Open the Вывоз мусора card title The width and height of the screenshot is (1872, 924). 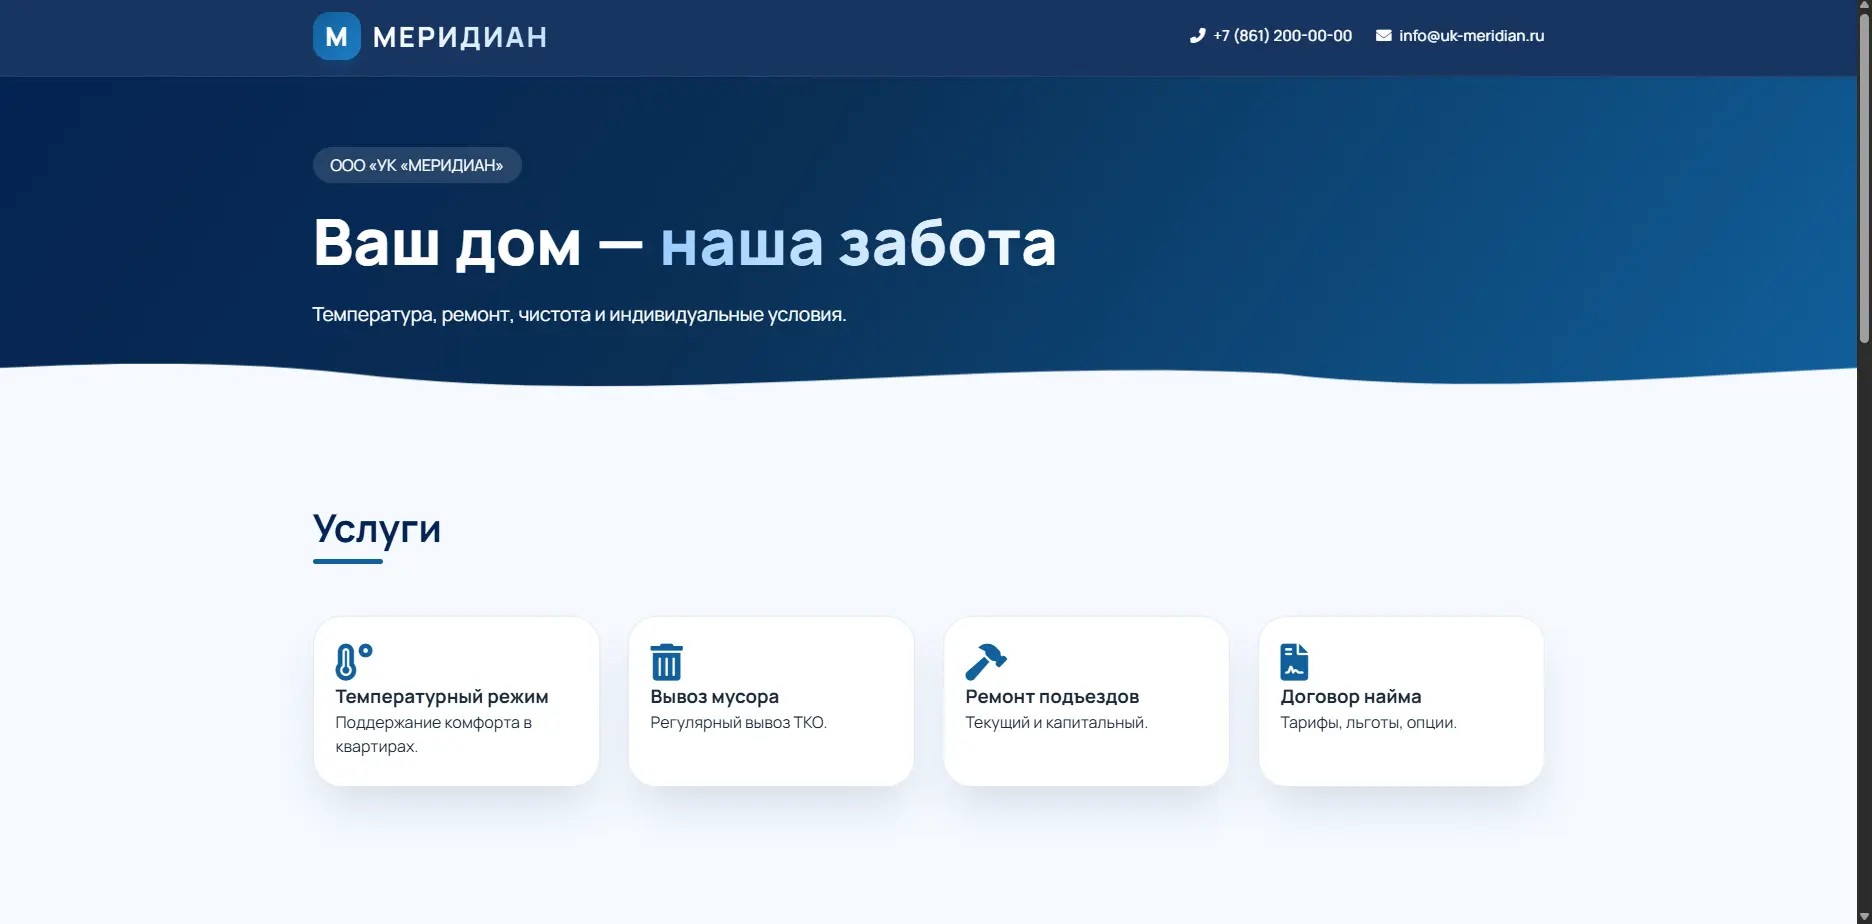pyautogui.click(x=714, y=697)
